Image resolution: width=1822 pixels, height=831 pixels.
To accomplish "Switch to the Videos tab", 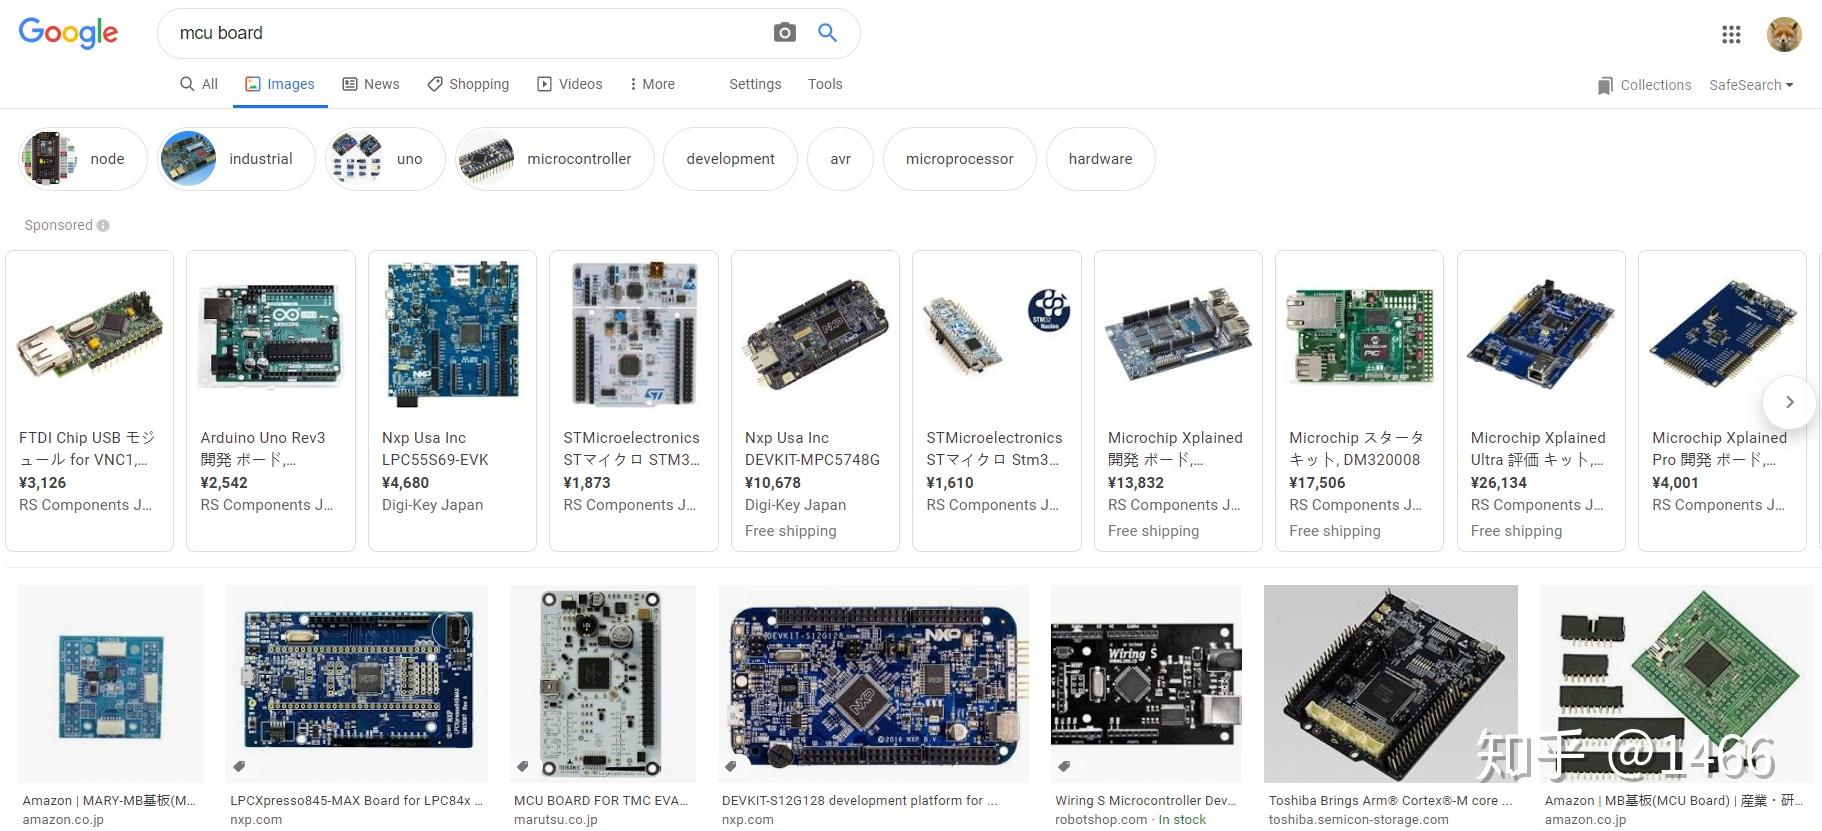I will point(570,84).
